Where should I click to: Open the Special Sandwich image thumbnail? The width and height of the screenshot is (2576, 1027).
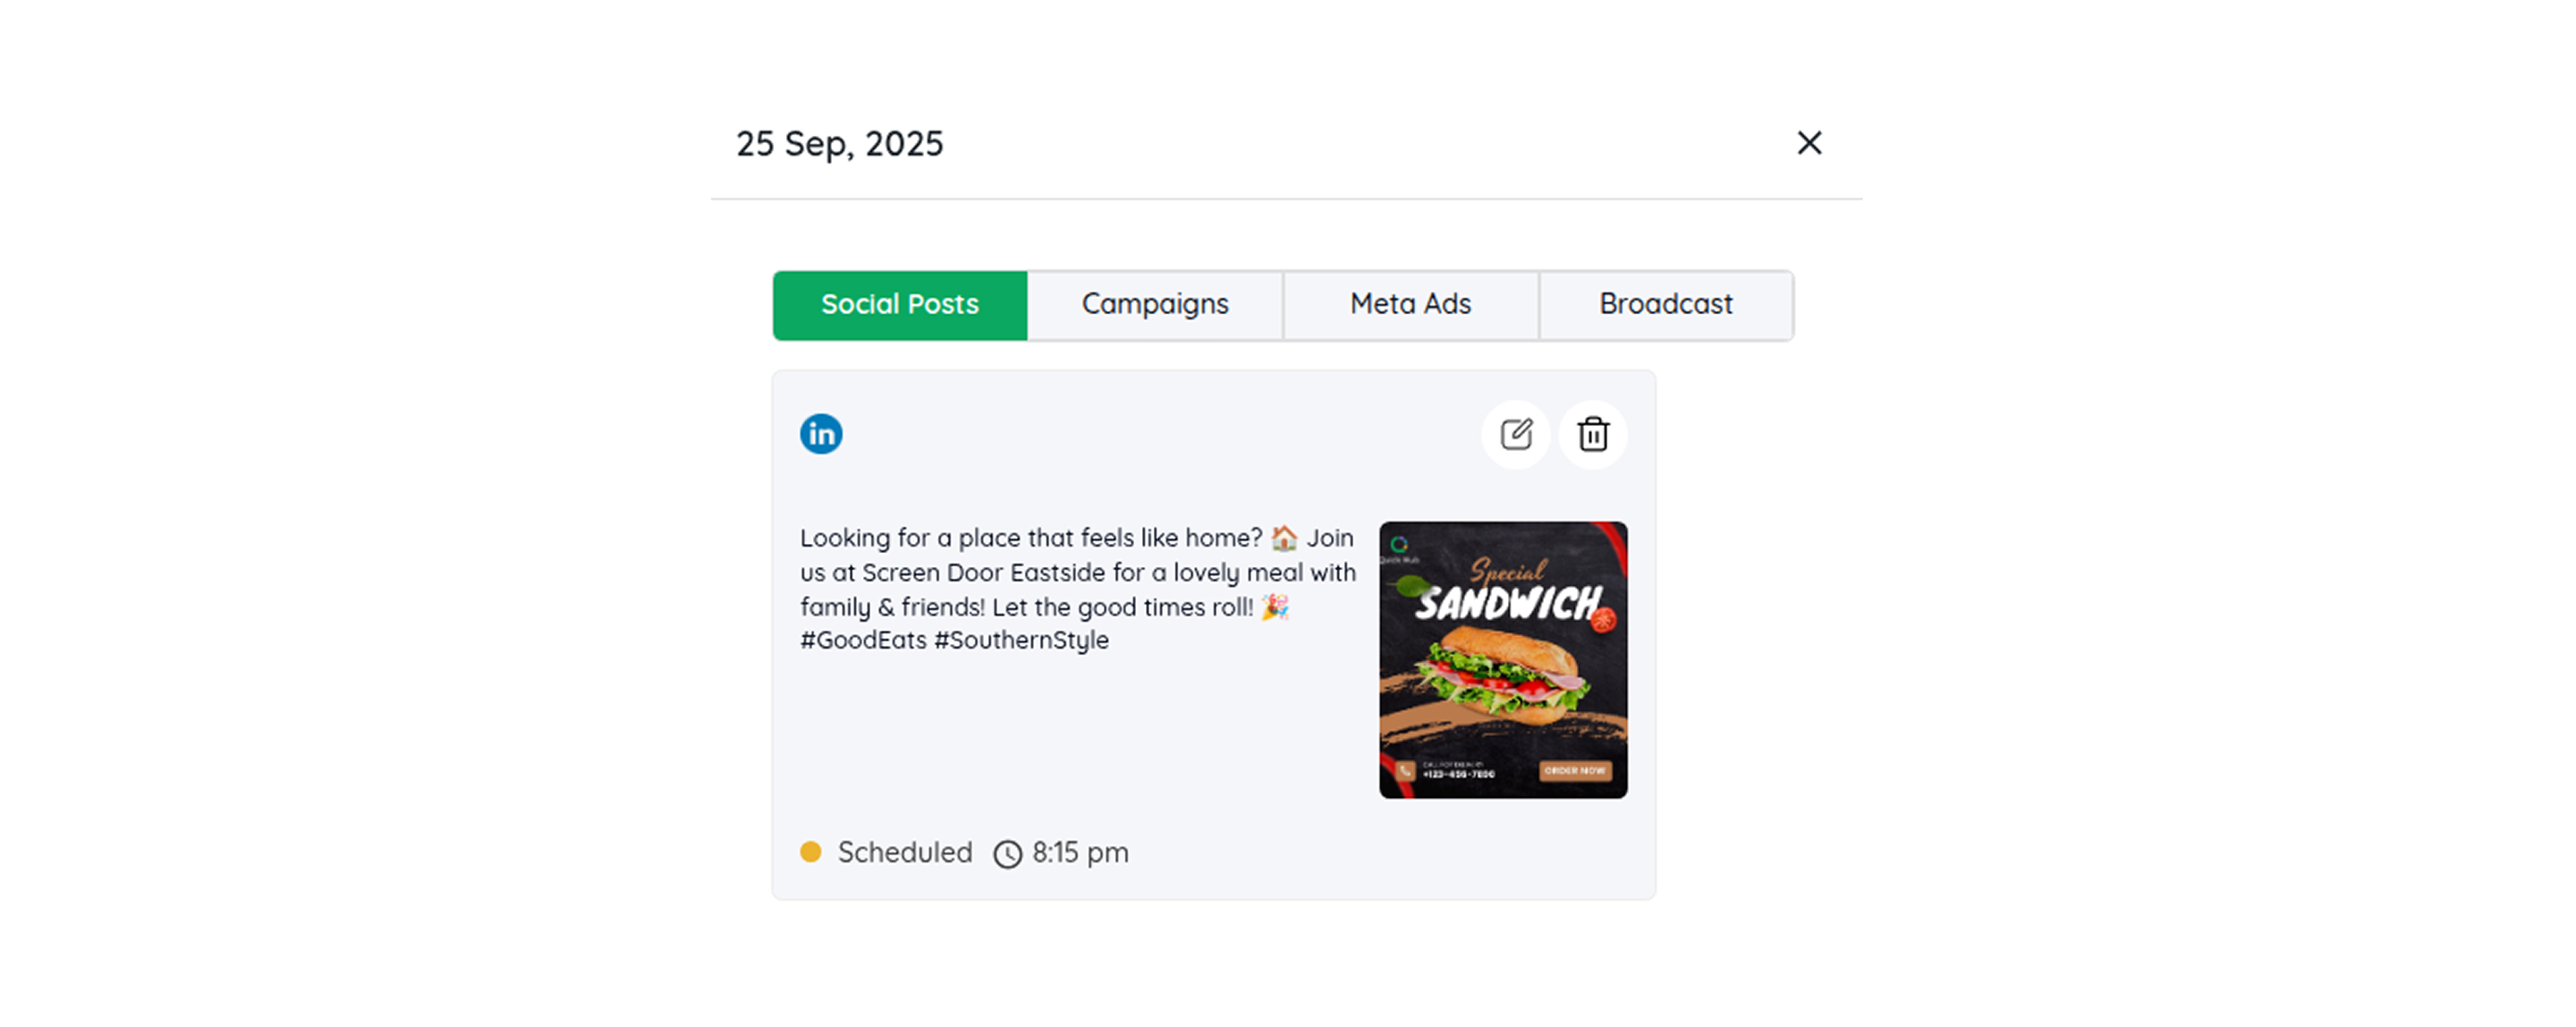(1503, 660)
